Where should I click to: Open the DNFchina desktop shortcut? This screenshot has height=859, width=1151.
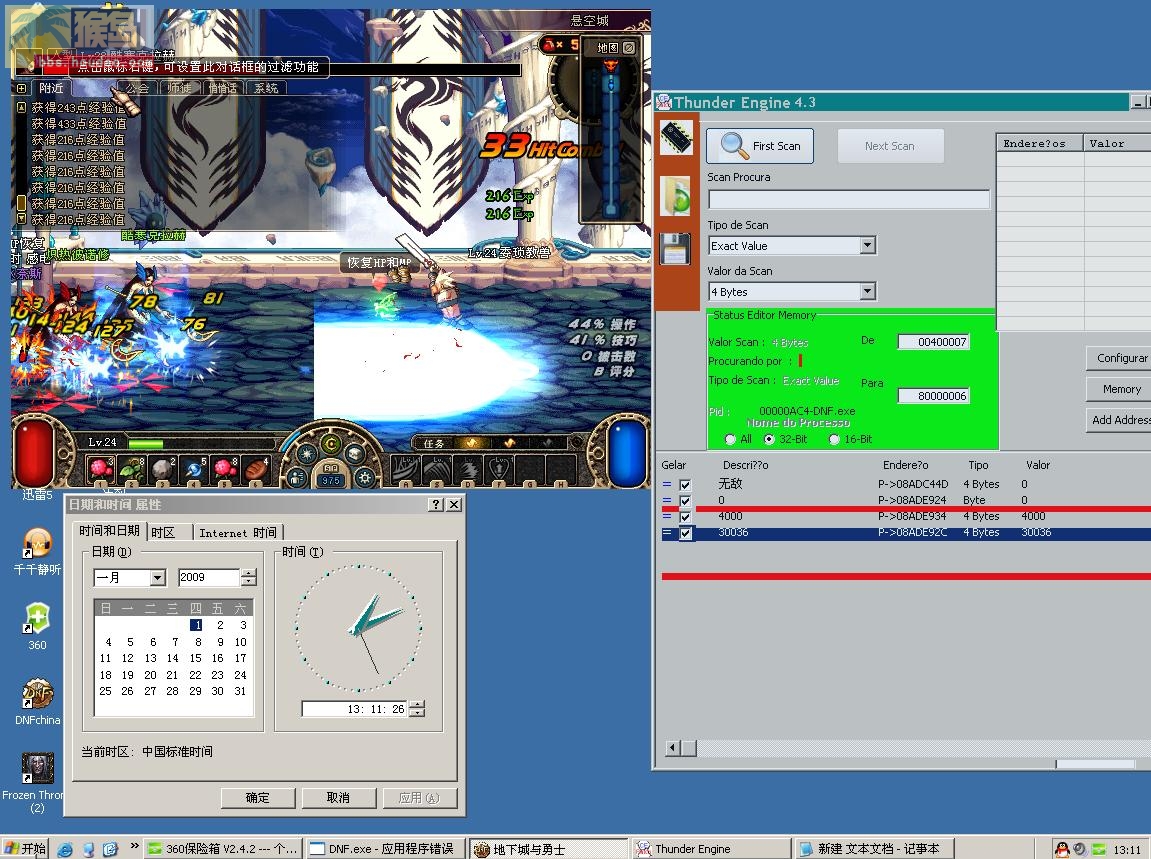pos(37,703)
